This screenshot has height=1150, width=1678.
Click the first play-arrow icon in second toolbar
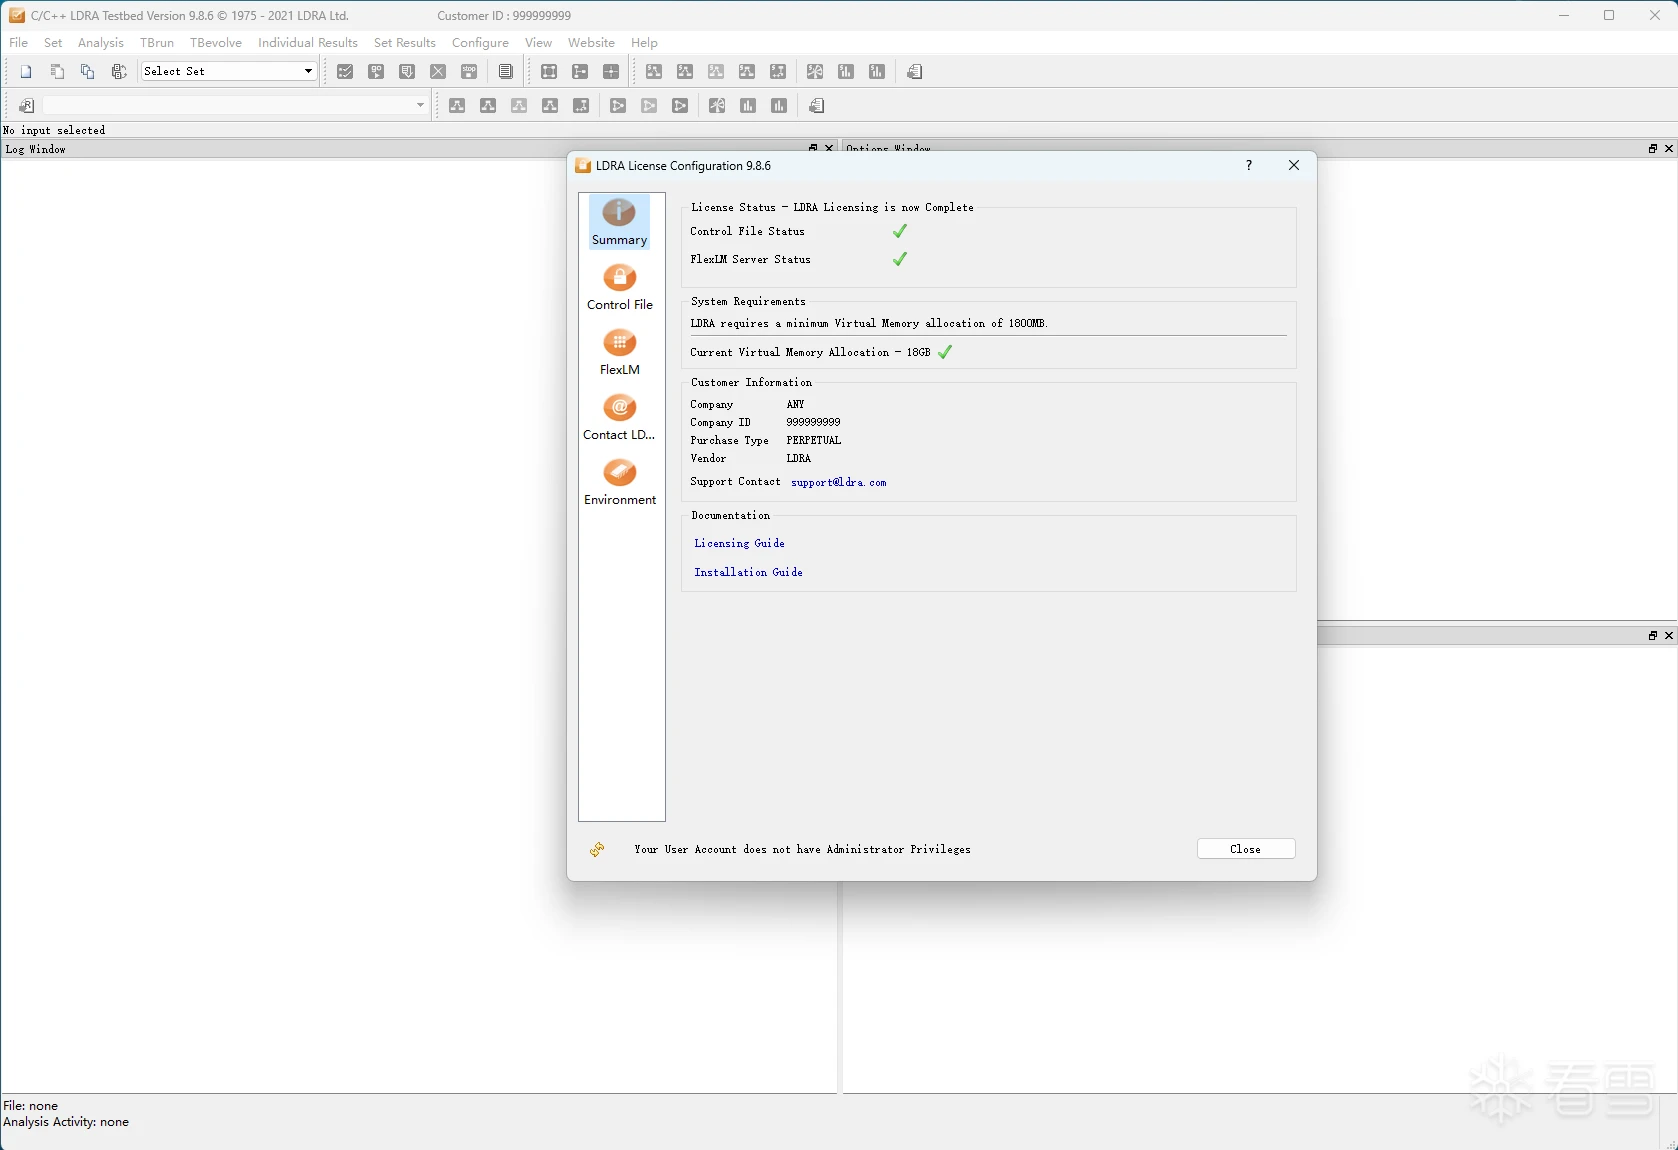pyautogui.click(x=618, y=106)
